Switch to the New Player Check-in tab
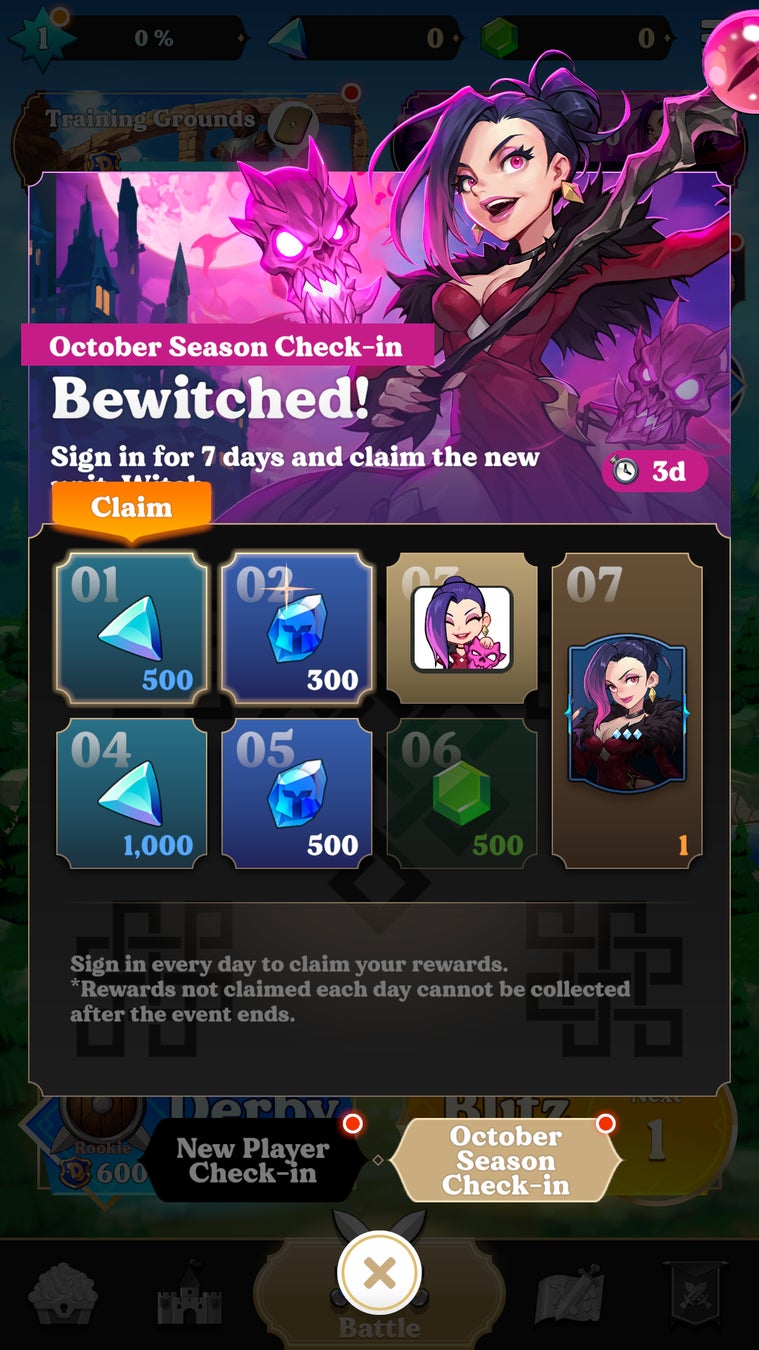 tap(252, 1161)
